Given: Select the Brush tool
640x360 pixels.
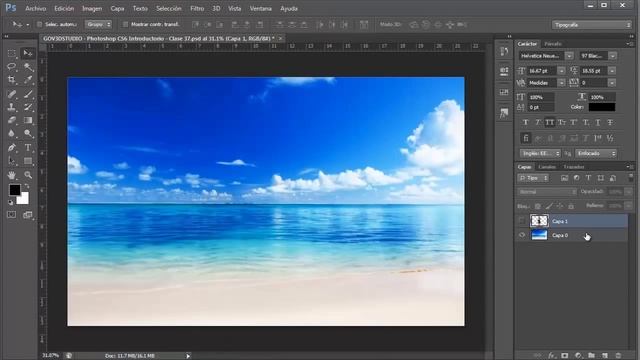Looking at the screenshot, I should pyautogui.click(x=28, y=94).
